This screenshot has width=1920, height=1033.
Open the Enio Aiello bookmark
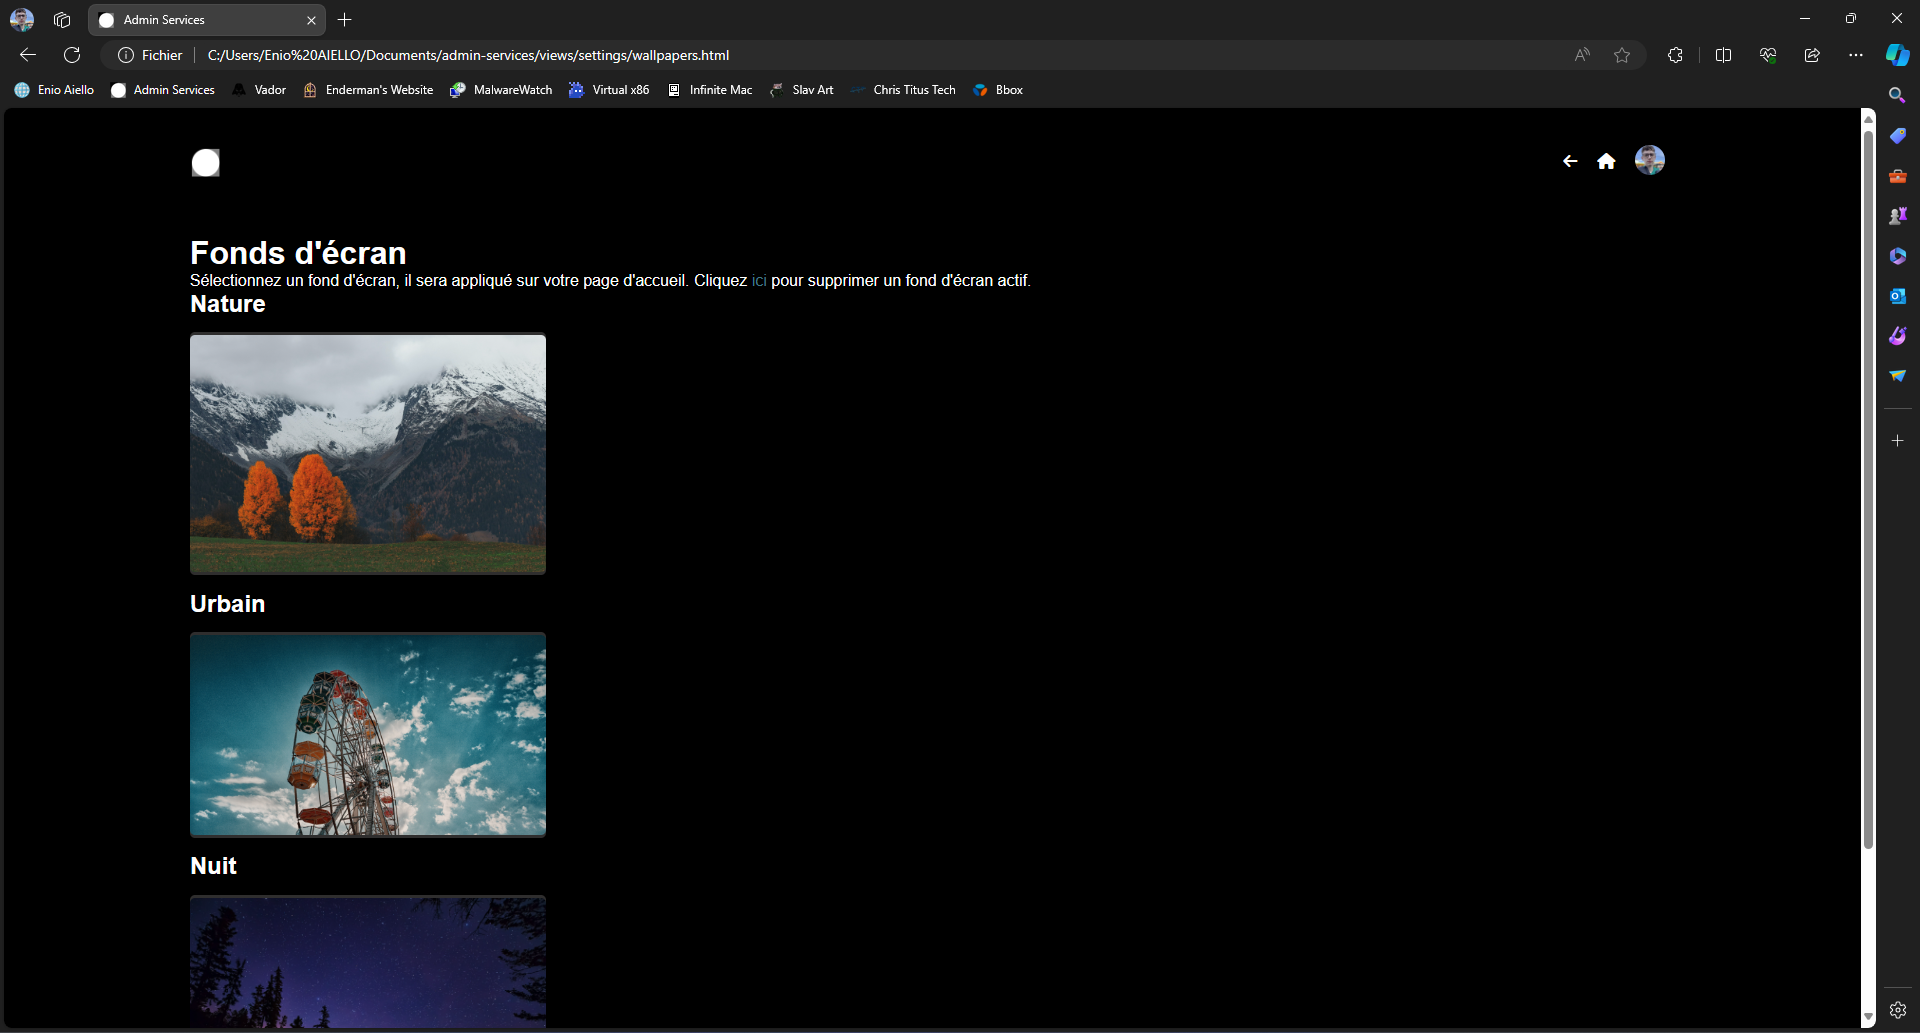[x=54, y=90]
